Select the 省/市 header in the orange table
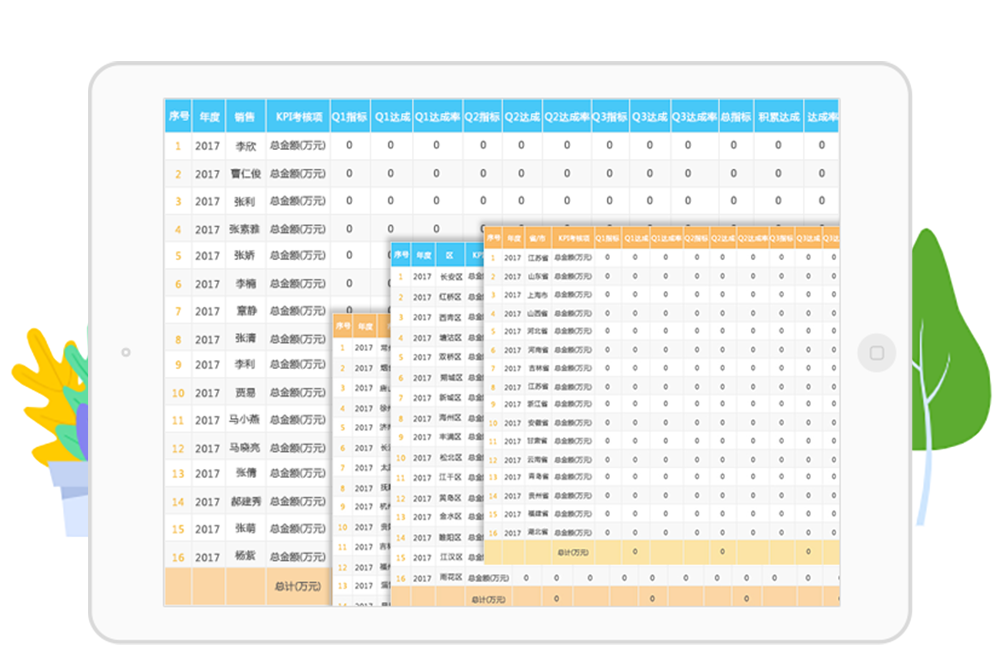The image size is (1000, 667). point(537,240)
